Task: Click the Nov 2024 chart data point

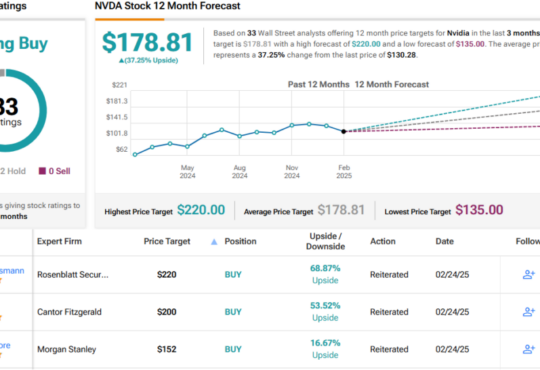Action: (292, 125)
